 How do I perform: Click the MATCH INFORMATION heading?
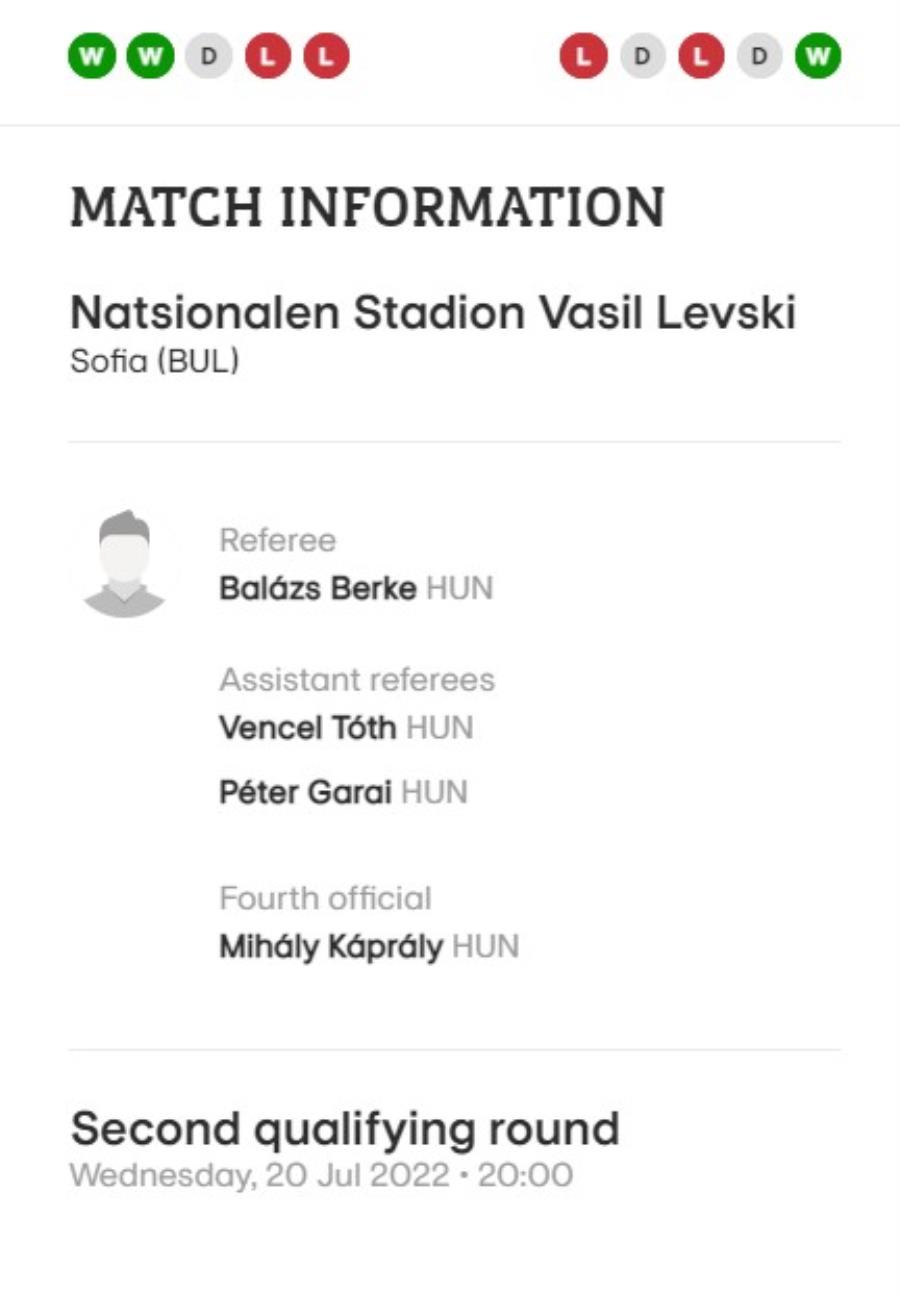(x=367, y=207)
